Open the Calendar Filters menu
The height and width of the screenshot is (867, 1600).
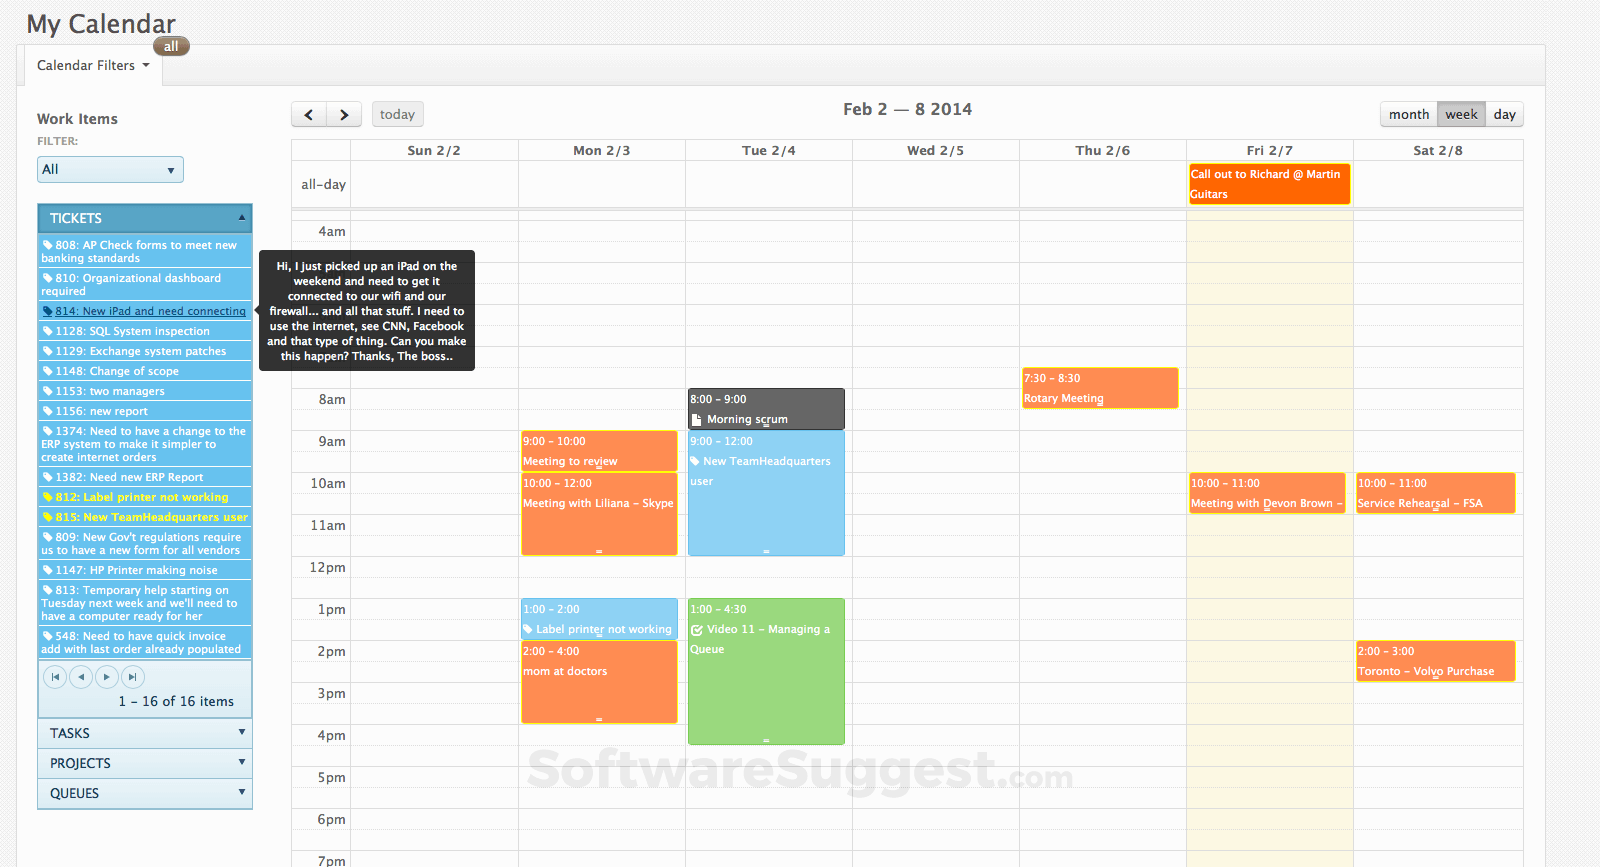pos(93,66)
